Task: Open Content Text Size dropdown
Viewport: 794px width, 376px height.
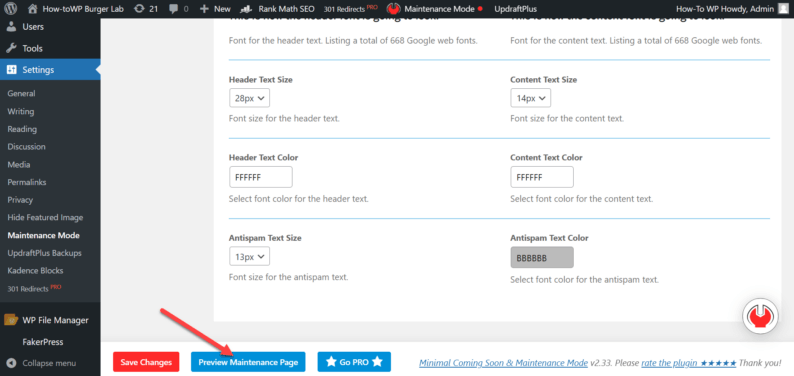Action: tap(530, 99)
